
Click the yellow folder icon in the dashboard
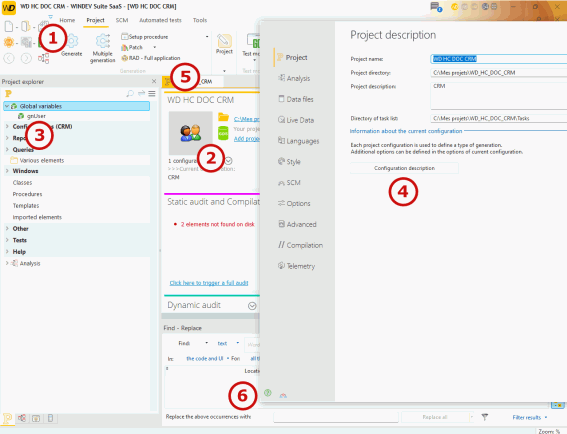tap(223, 117)
